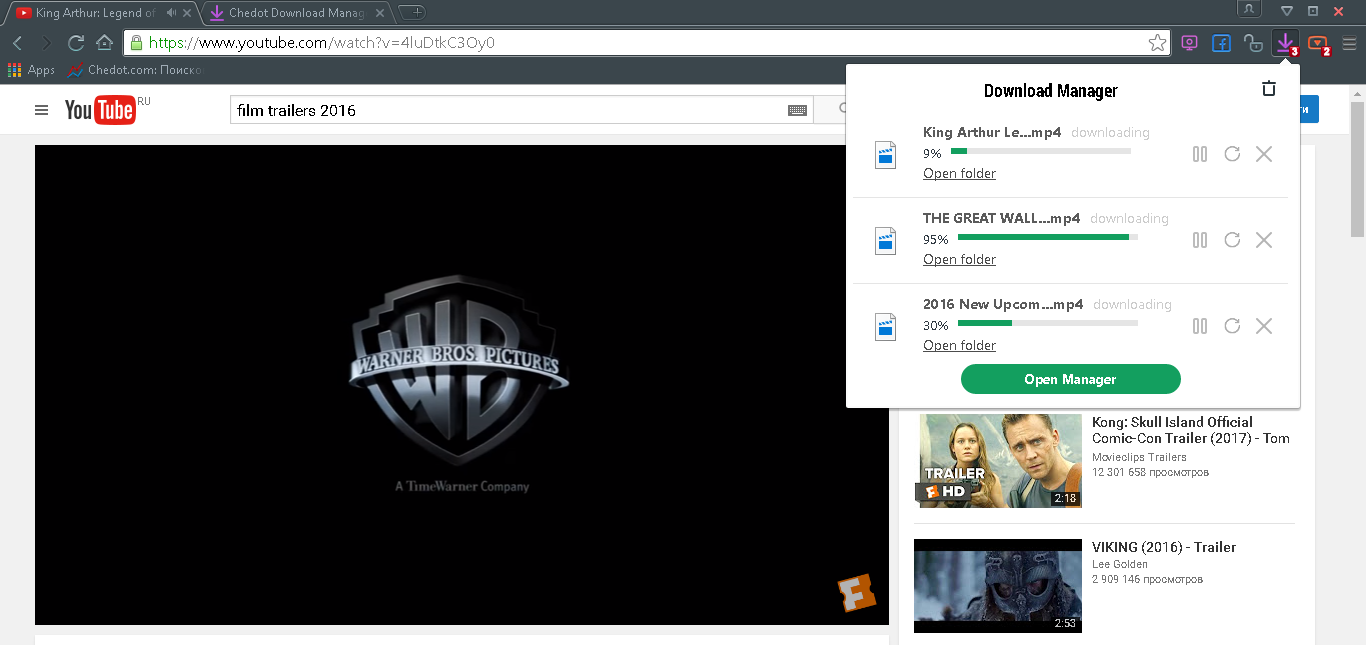
Task: Click the browser address bar
Action: coord(645,43)
